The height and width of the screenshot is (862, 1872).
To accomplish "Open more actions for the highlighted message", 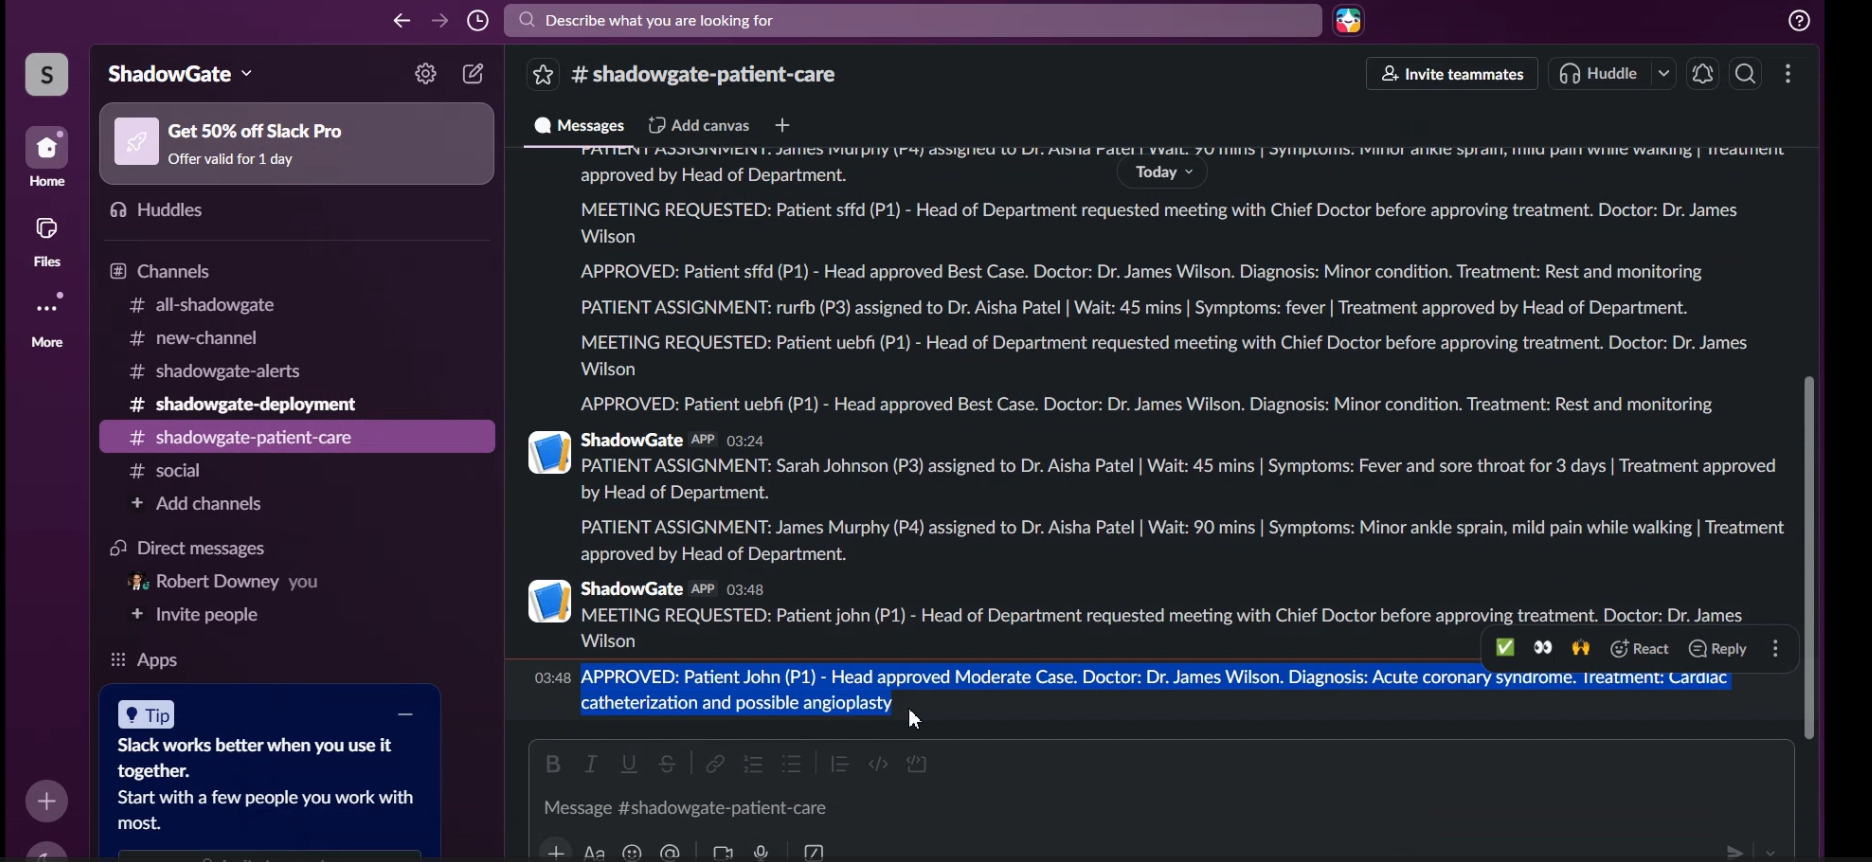I will pyautogui.click(x=1776, y=649).
